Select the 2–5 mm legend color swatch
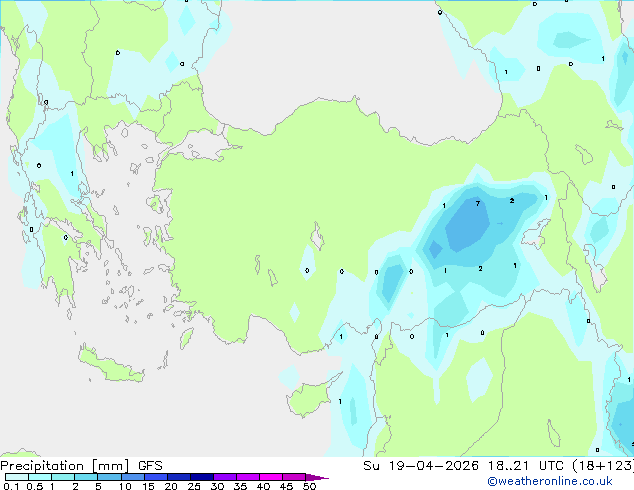 coord(86,477)
